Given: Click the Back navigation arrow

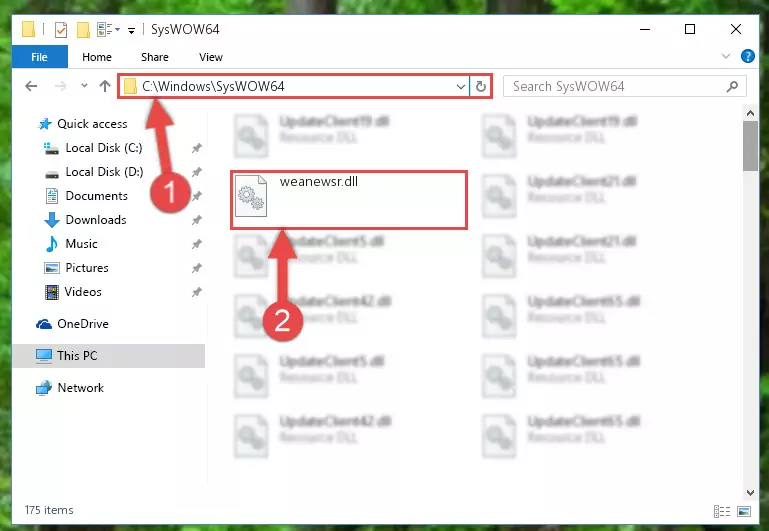Looking at the screenshot, I should pyautogui.click(x=31, y=86).
